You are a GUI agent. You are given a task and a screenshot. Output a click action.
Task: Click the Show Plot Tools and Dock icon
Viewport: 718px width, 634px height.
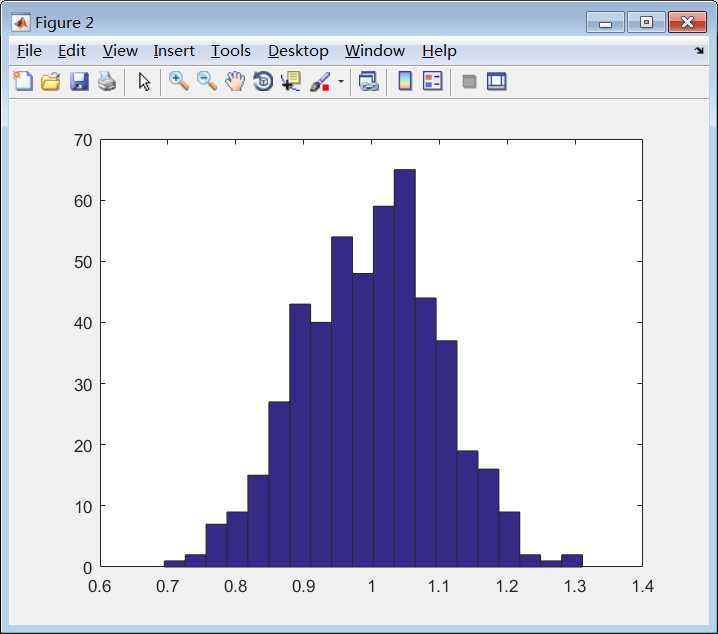click(x=496, y=81)
